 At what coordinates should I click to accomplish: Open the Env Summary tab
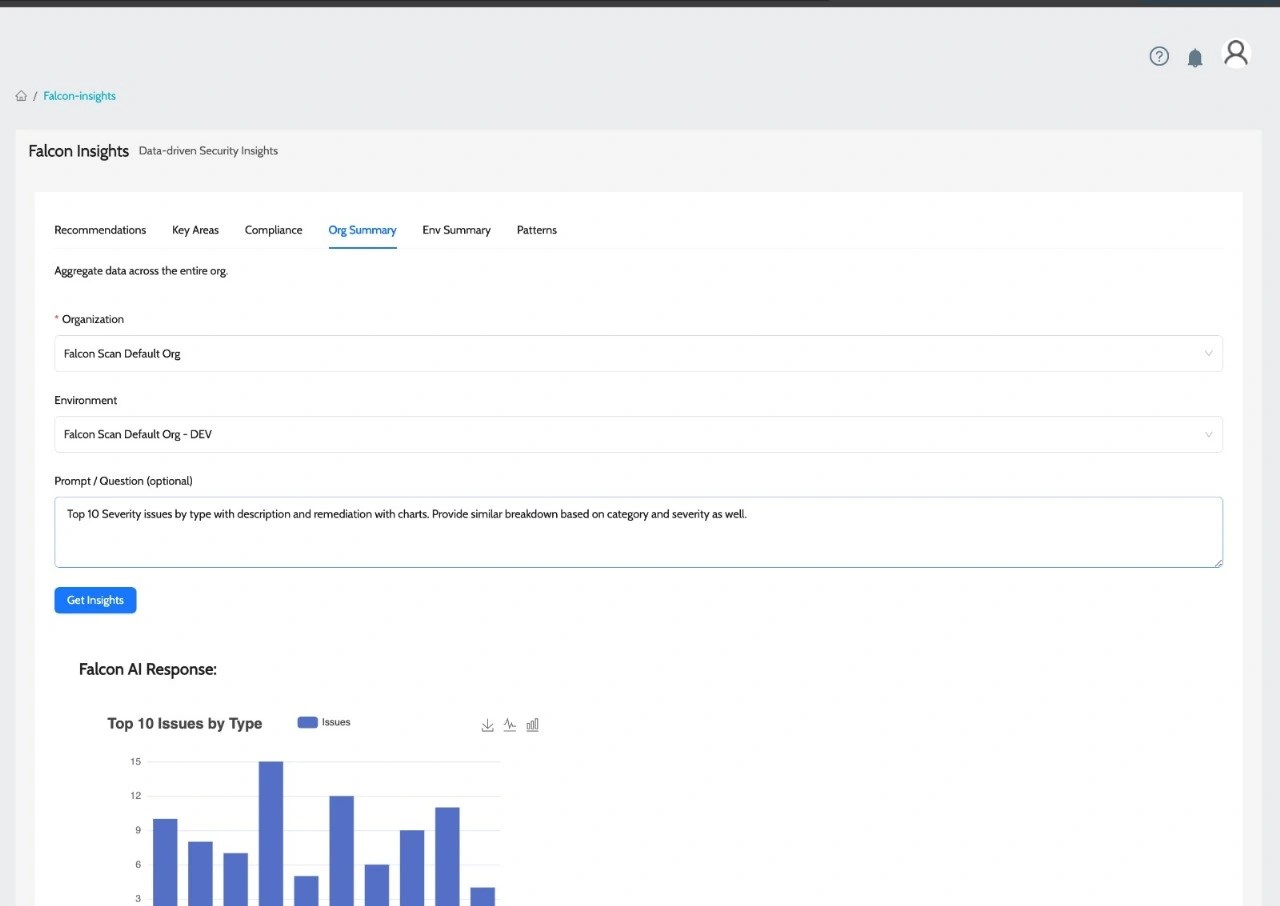coord(456,230)
